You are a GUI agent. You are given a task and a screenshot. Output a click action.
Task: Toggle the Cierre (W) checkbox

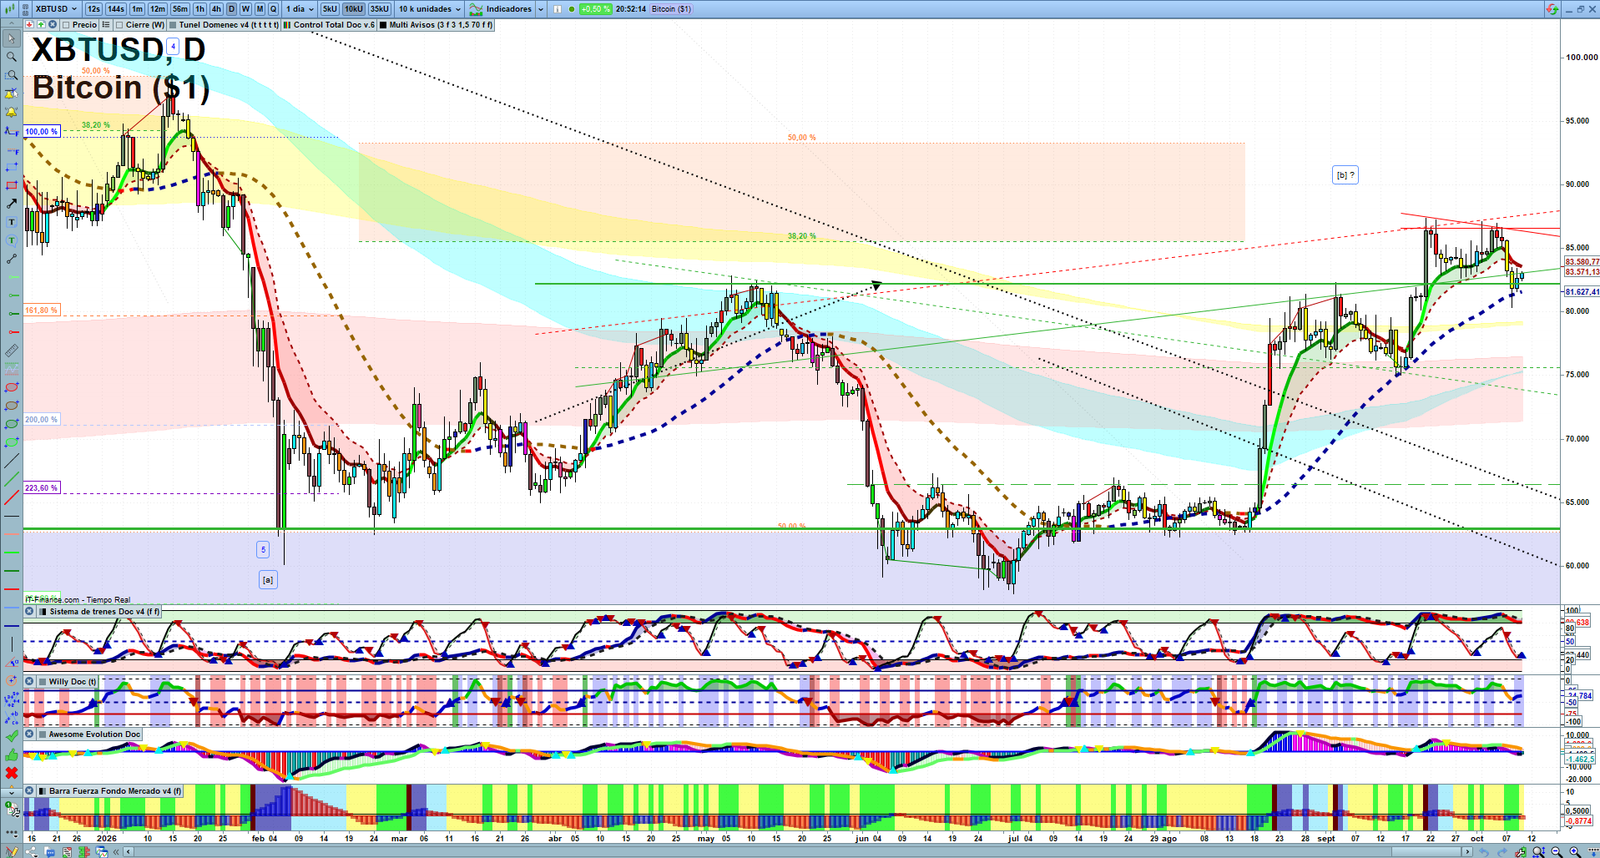point(119,25)
